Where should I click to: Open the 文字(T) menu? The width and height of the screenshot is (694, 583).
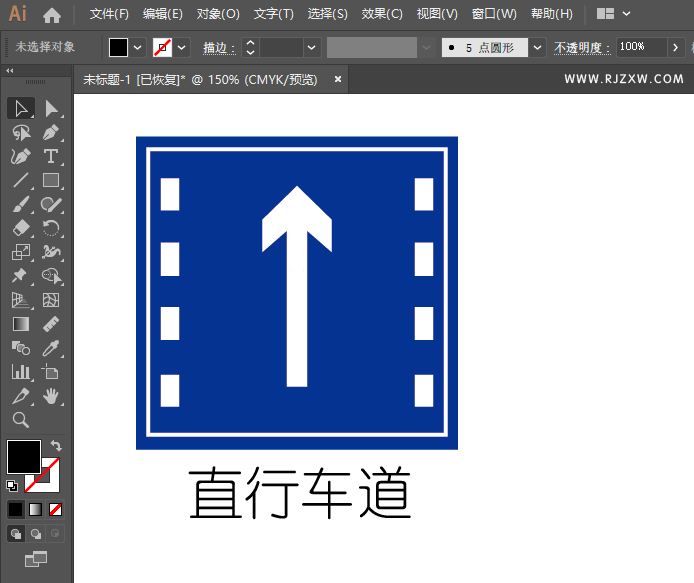274,14
